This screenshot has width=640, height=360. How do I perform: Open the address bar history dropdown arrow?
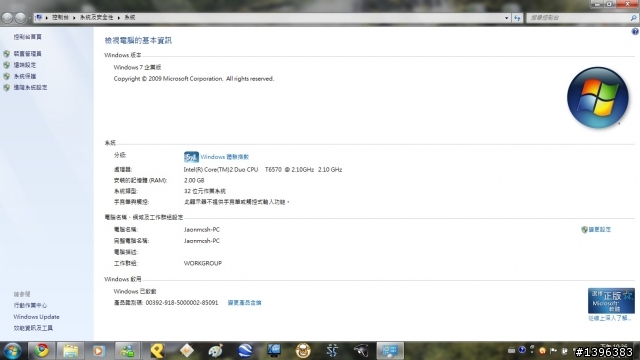(507, 18)
